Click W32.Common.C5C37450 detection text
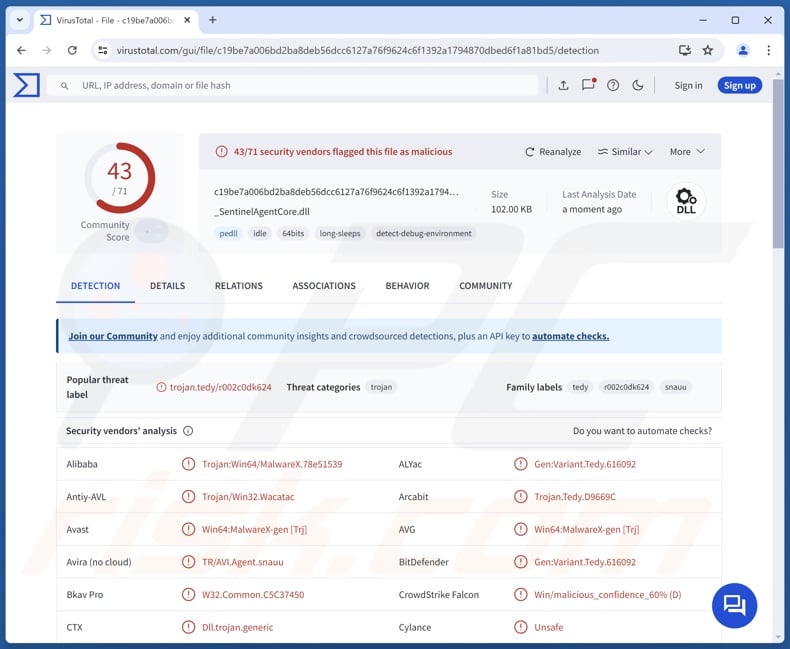This screenshot has width=790, height=649. tap(253, 595)
